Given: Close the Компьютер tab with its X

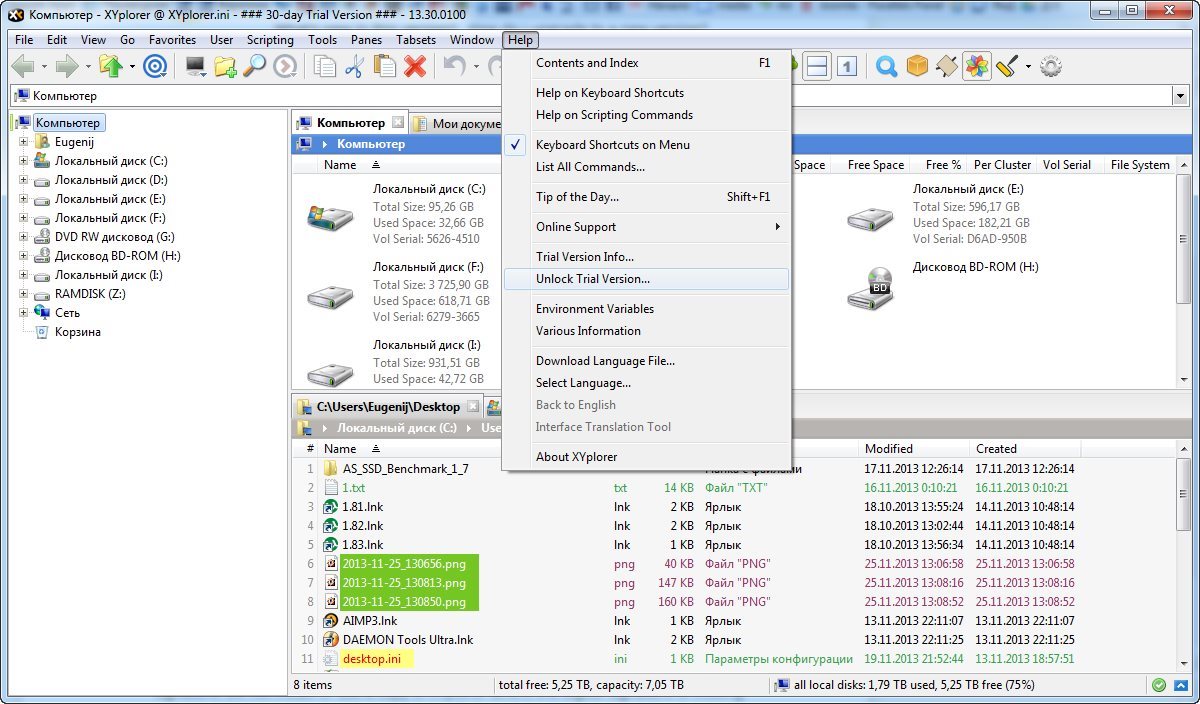Looking at the screenshot, I should (398, 123).
